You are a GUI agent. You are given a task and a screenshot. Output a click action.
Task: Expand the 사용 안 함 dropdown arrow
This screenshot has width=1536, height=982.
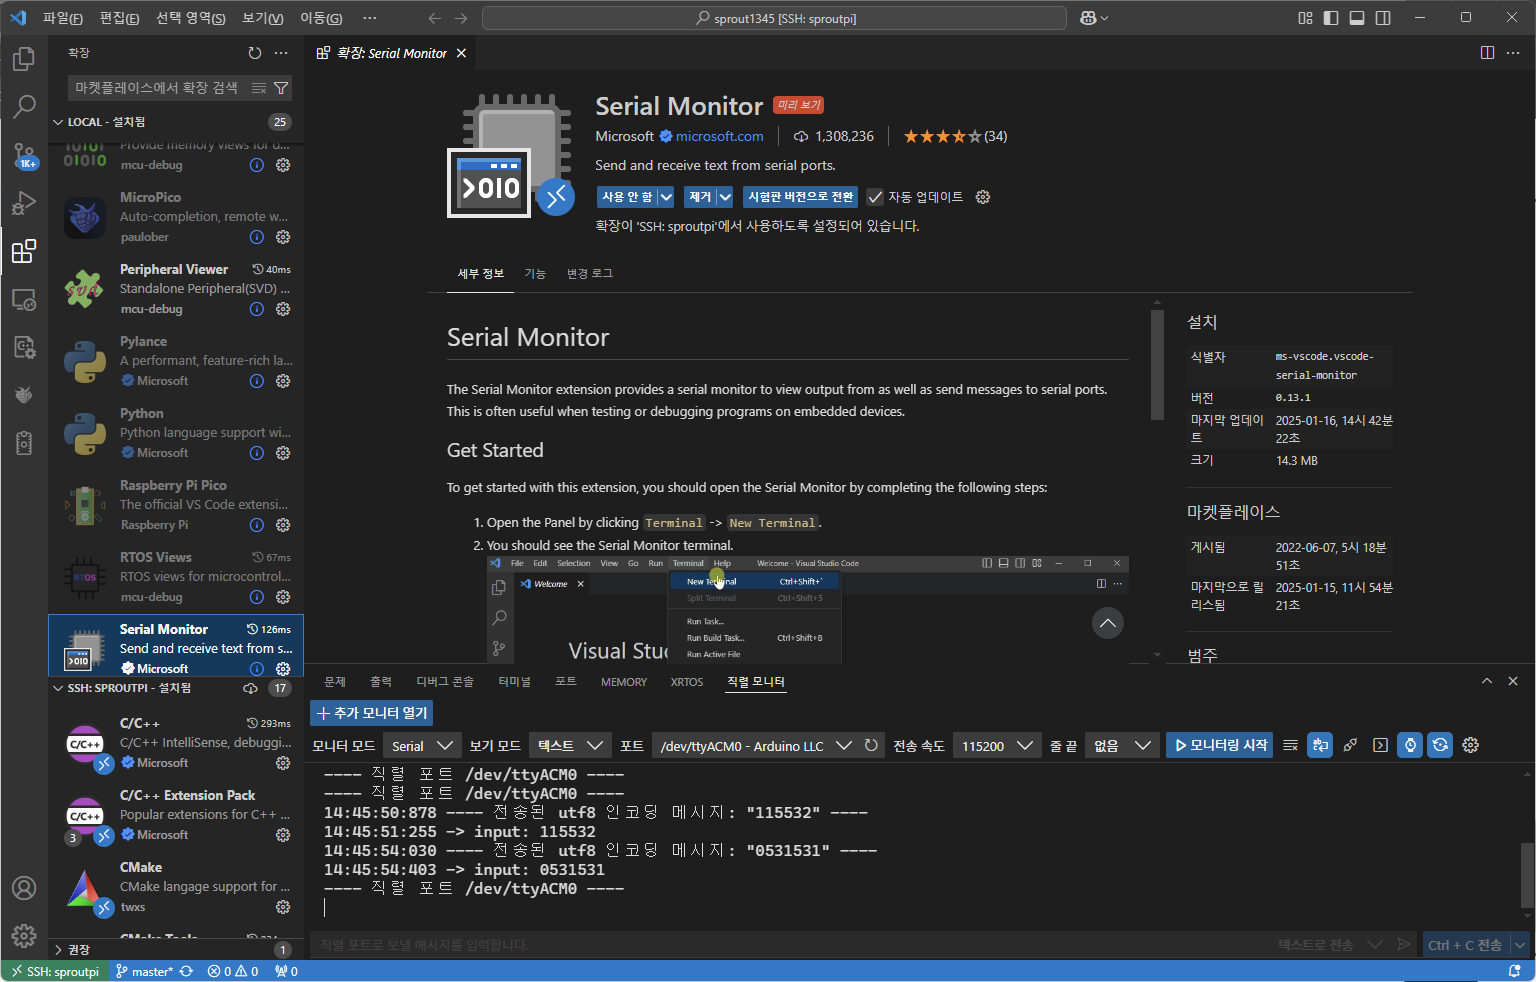tap(666, 197)
